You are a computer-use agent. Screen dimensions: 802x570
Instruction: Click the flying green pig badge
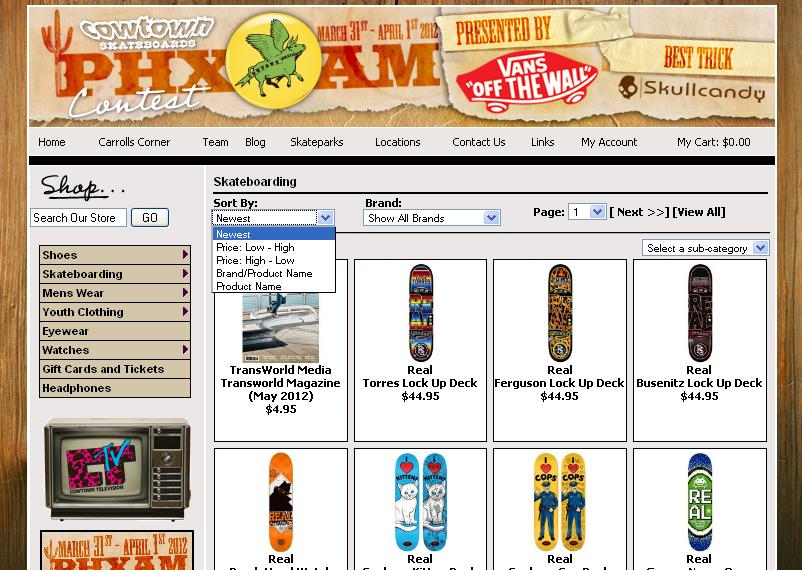click(274, 60)
